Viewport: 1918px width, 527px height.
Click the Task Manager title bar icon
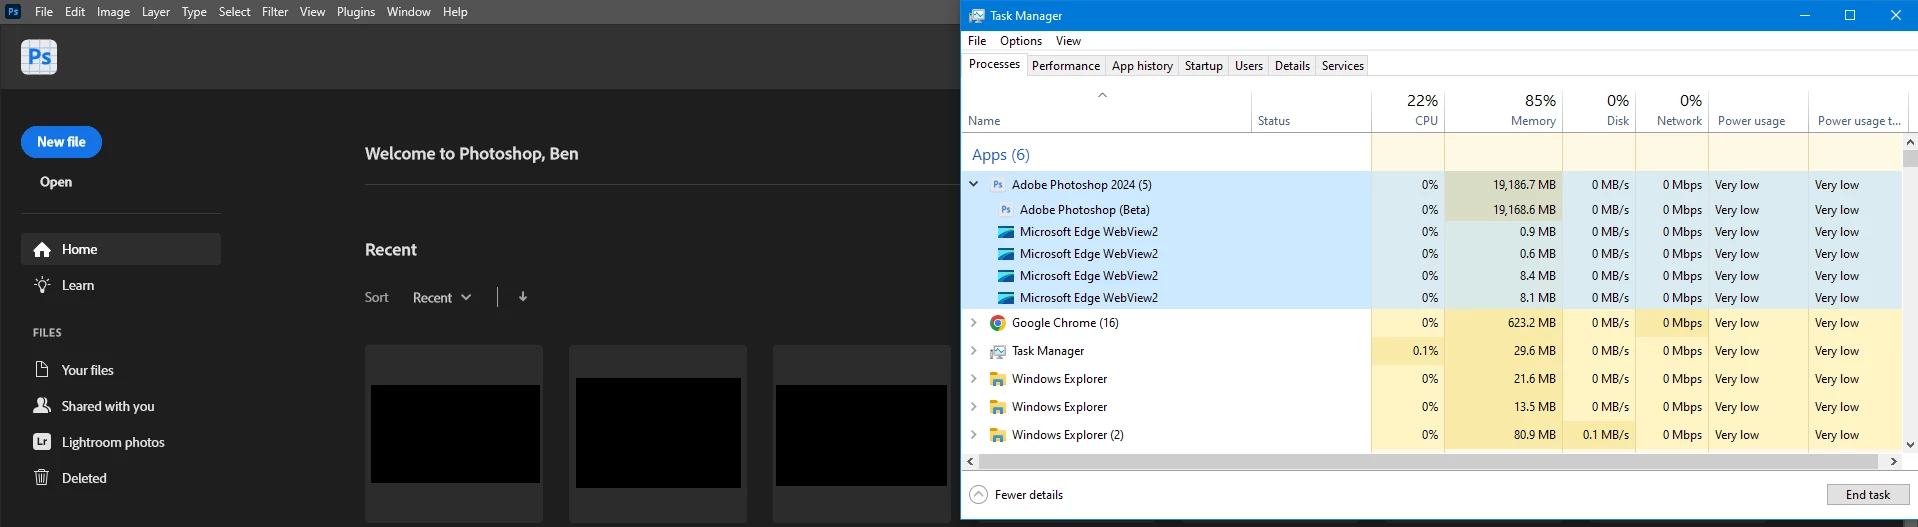977,16
